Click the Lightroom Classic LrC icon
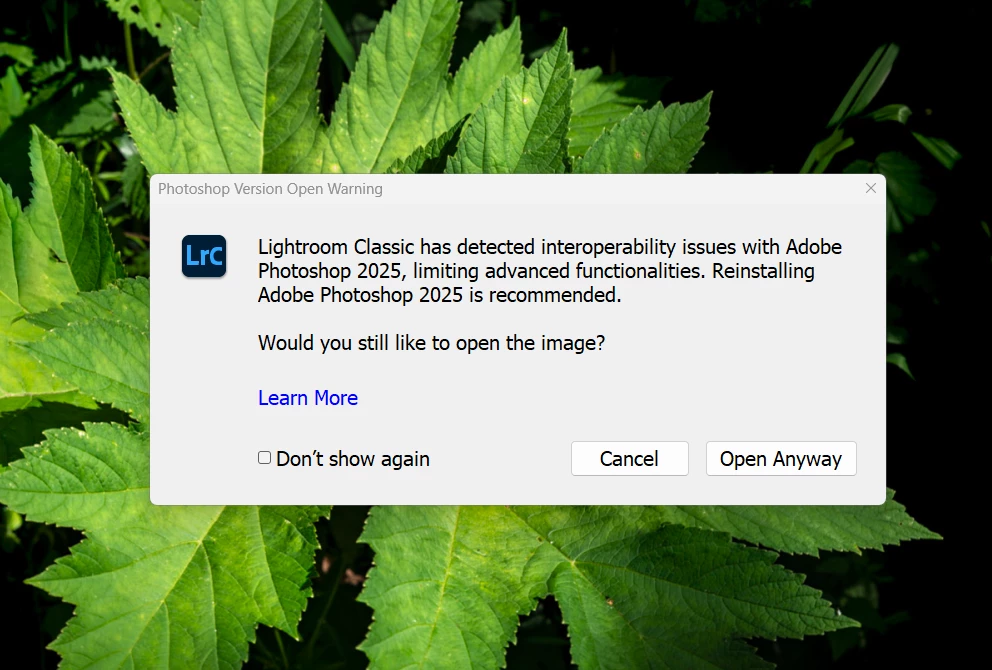Image resolution: width=992 pixels, height=670 pixels. point(204,256)
